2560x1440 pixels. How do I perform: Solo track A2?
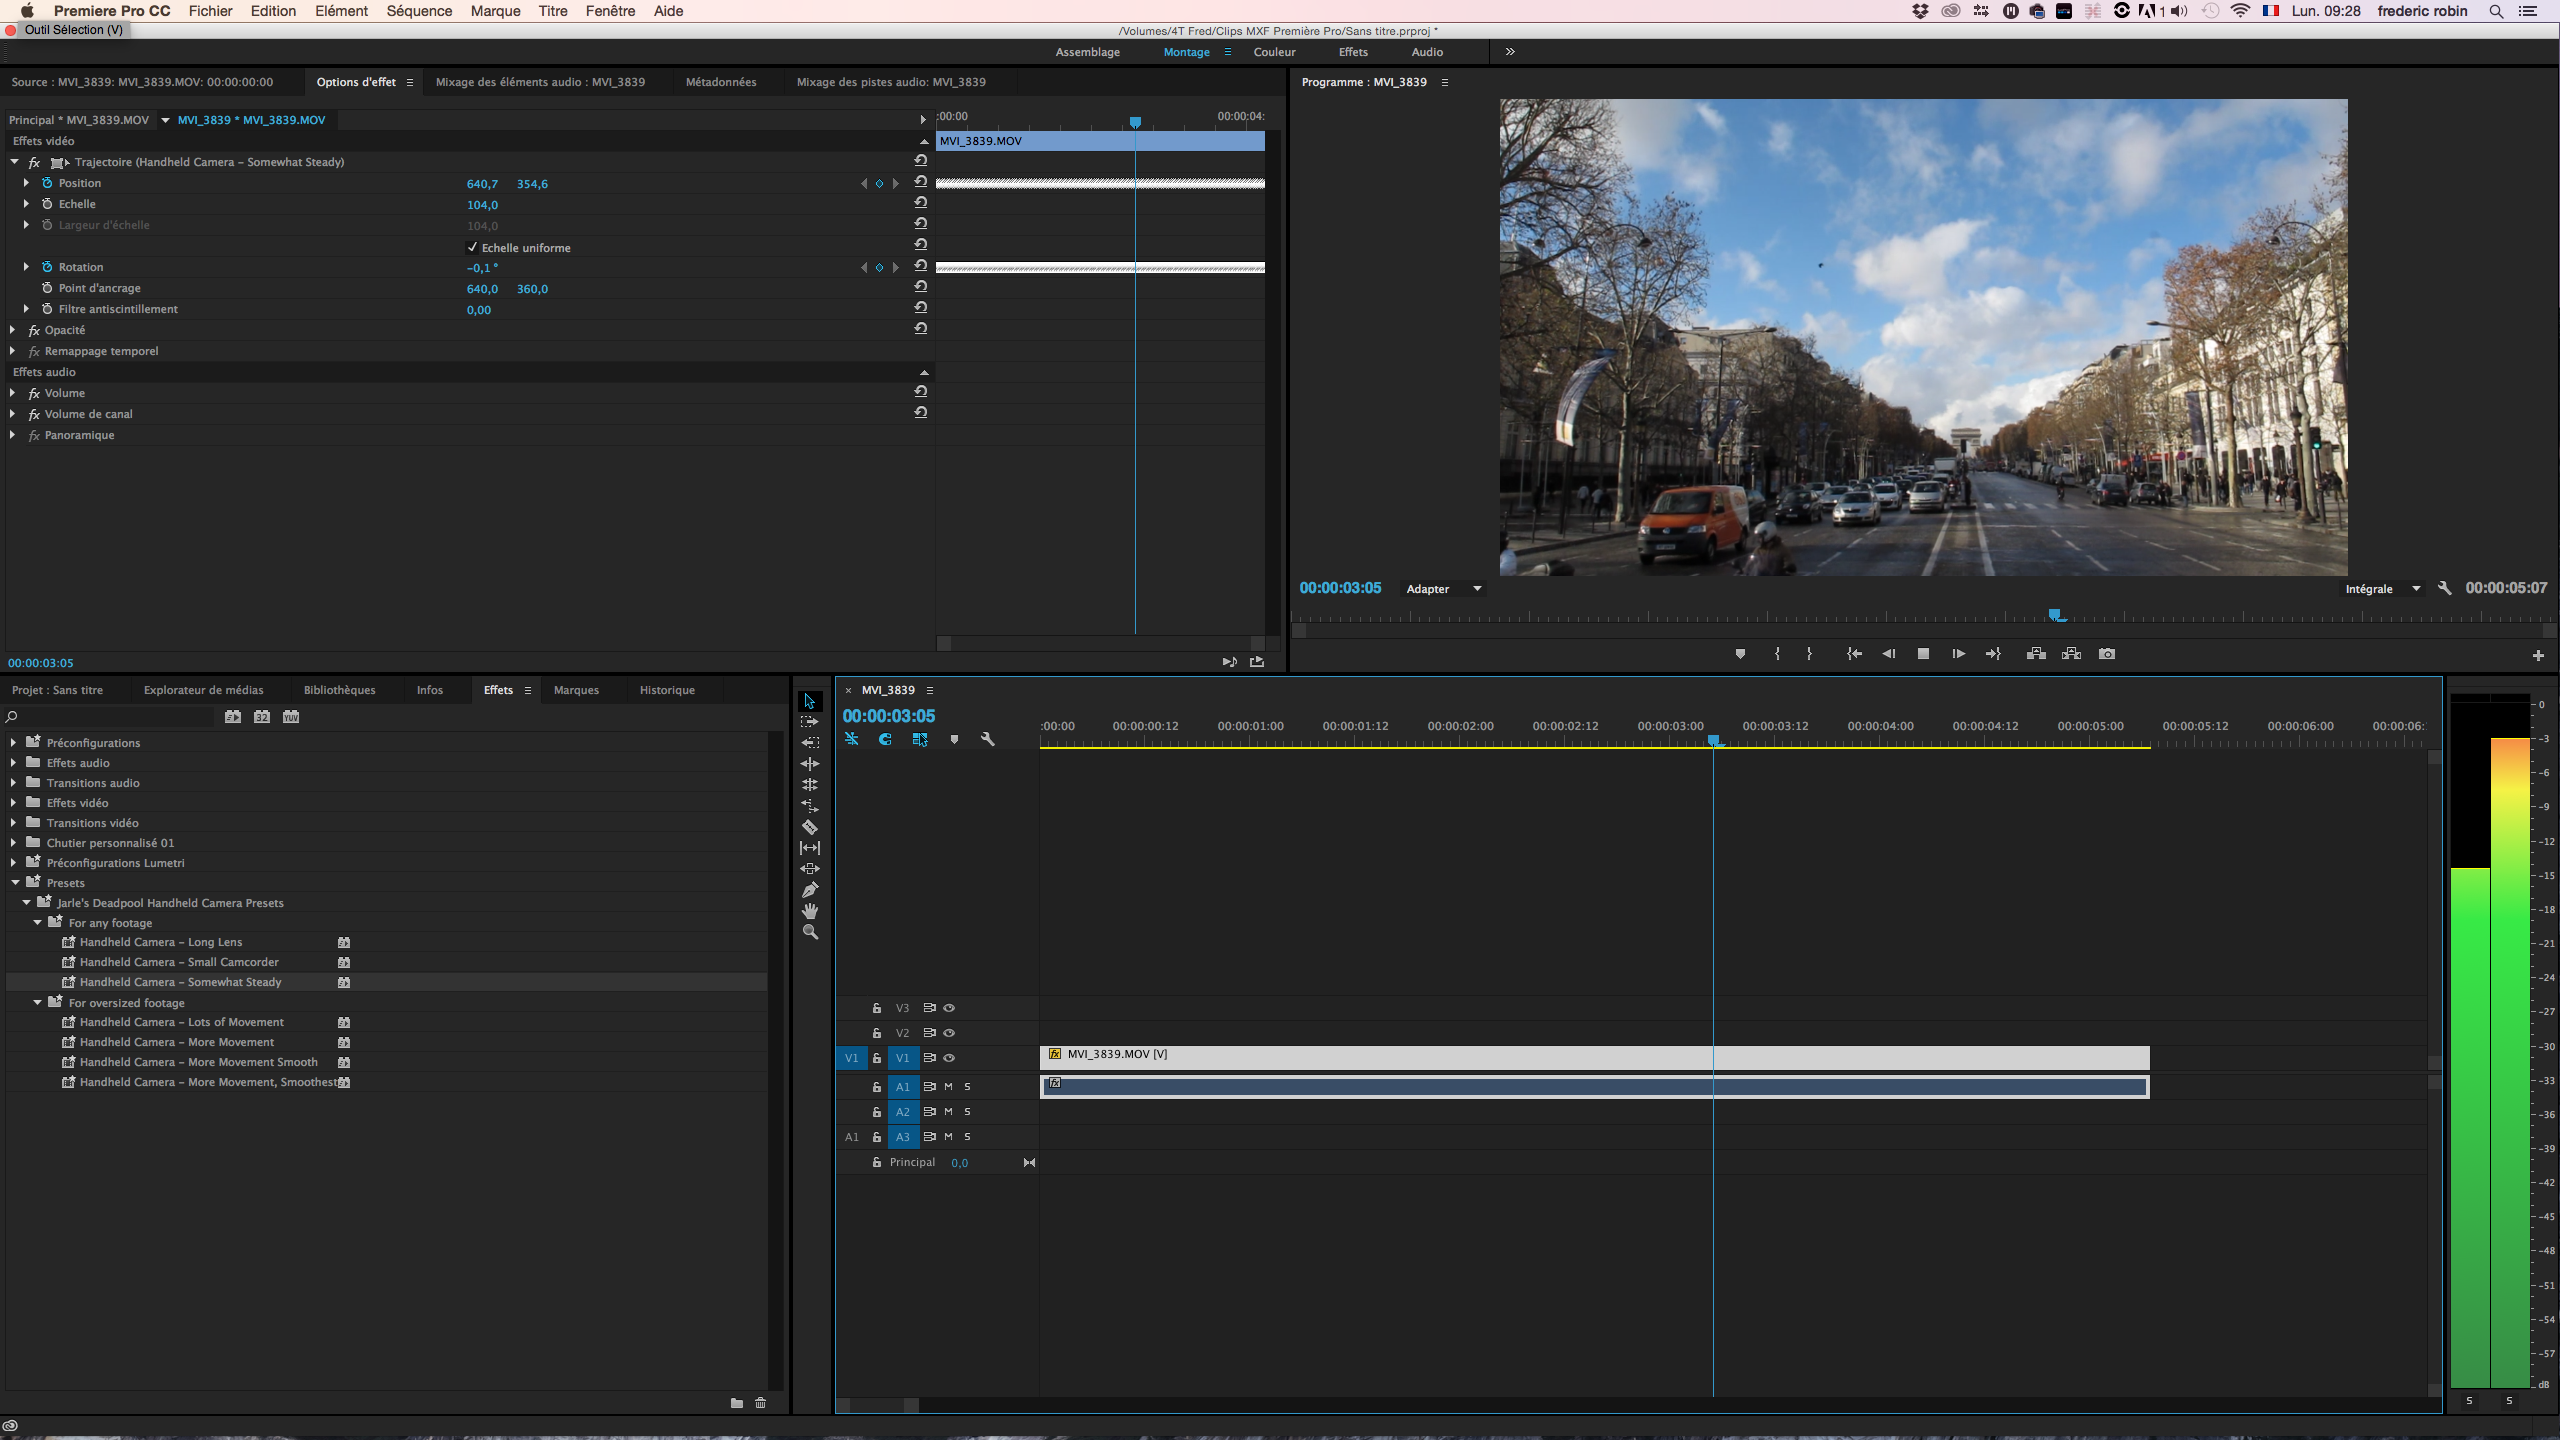click(967, 1112)
